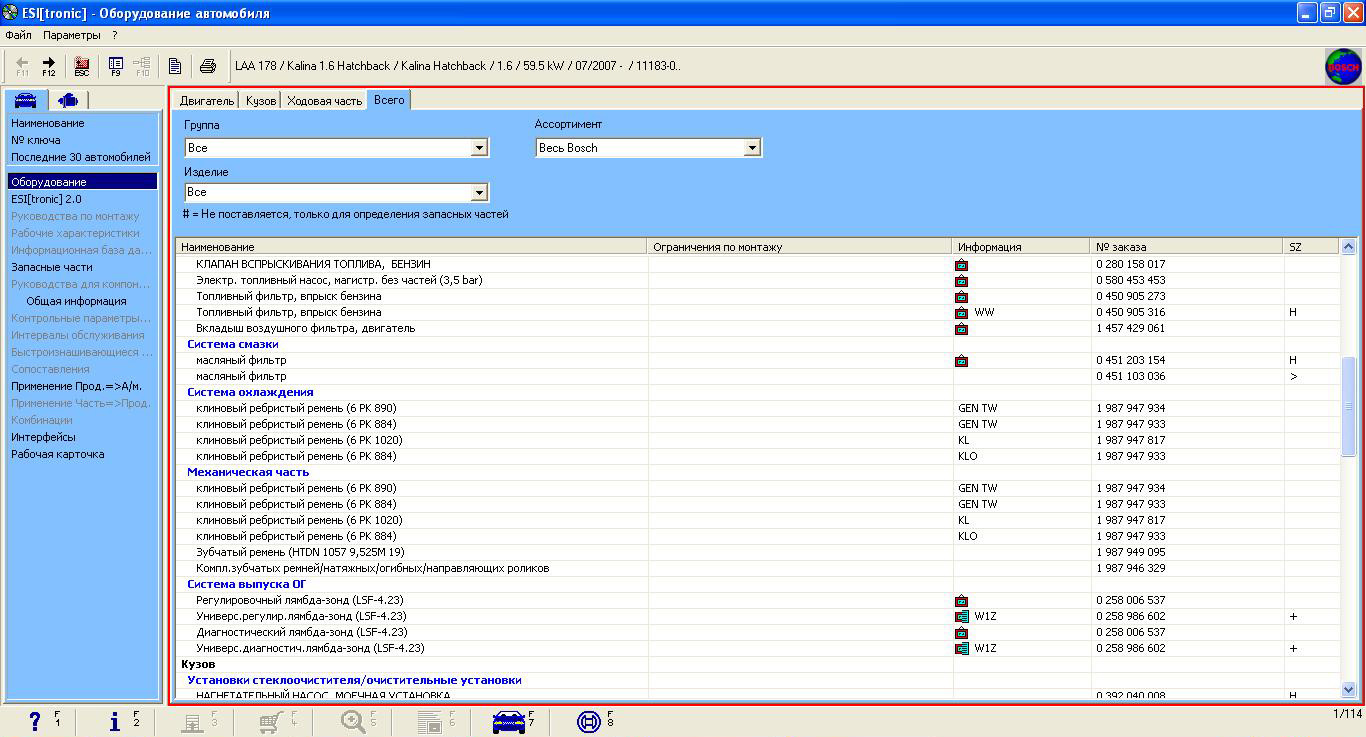Click the № заказа column header
This screenshot has height=737, width=1366.
1187,247
